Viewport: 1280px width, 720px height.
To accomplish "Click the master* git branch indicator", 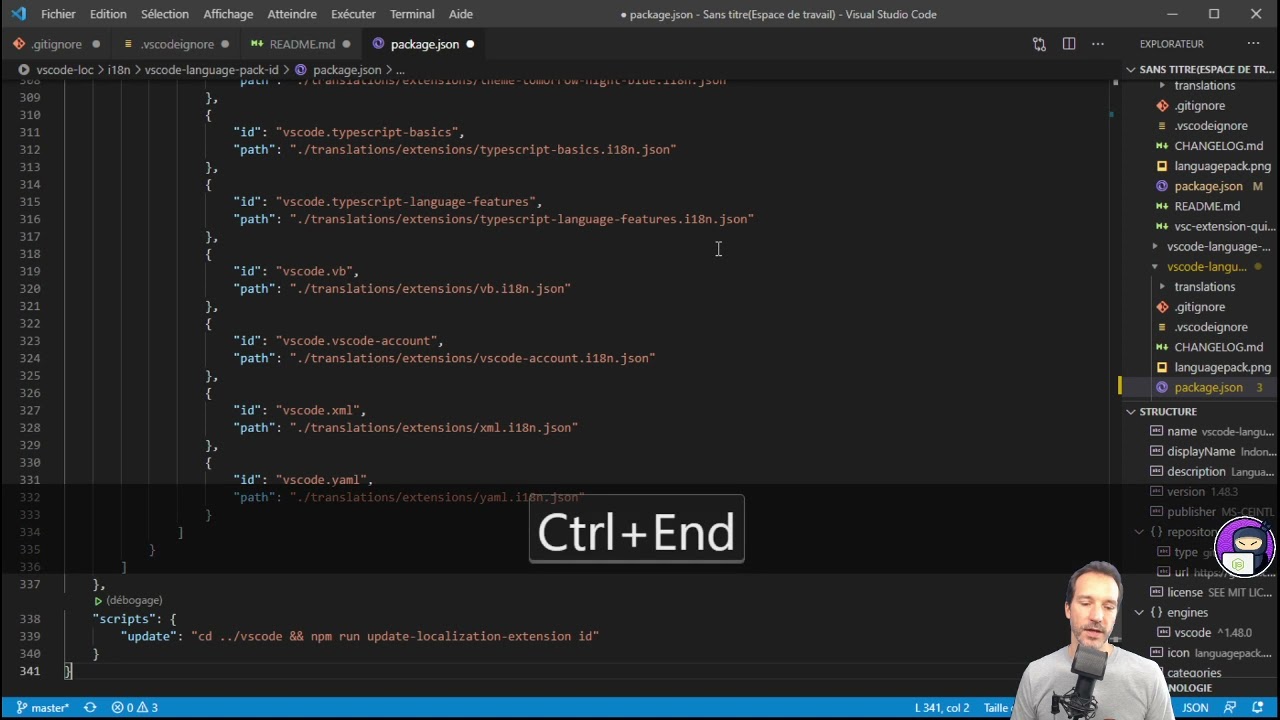I will 42,707.
